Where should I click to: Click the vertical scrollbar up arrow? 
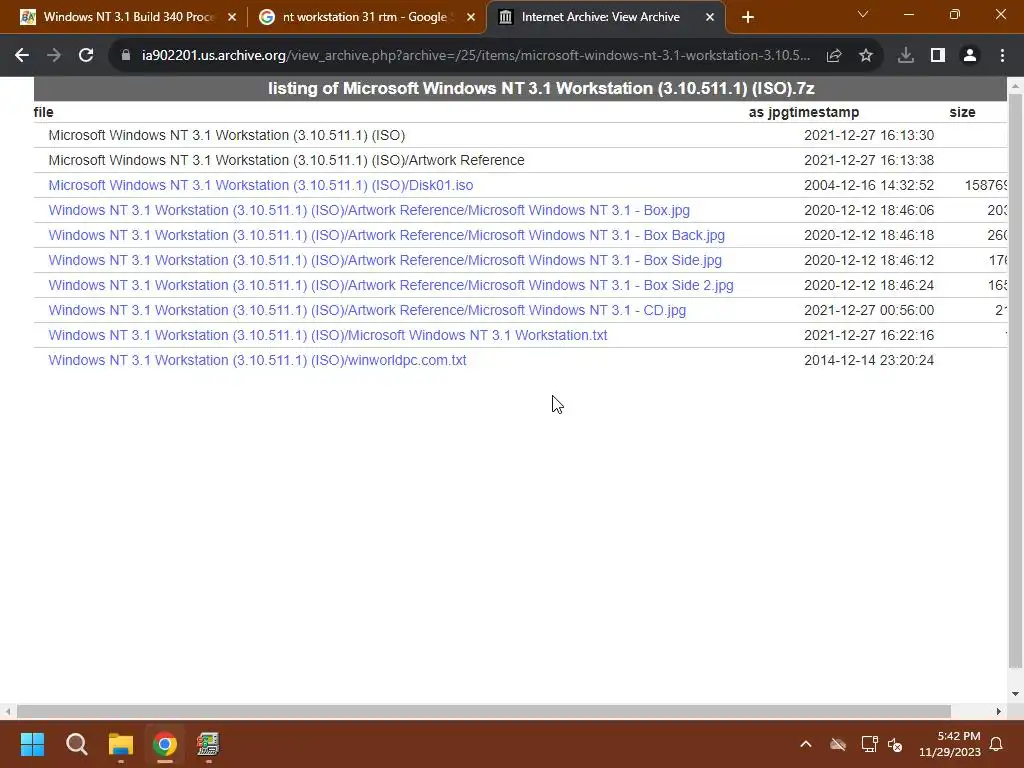click(1015, 85)
